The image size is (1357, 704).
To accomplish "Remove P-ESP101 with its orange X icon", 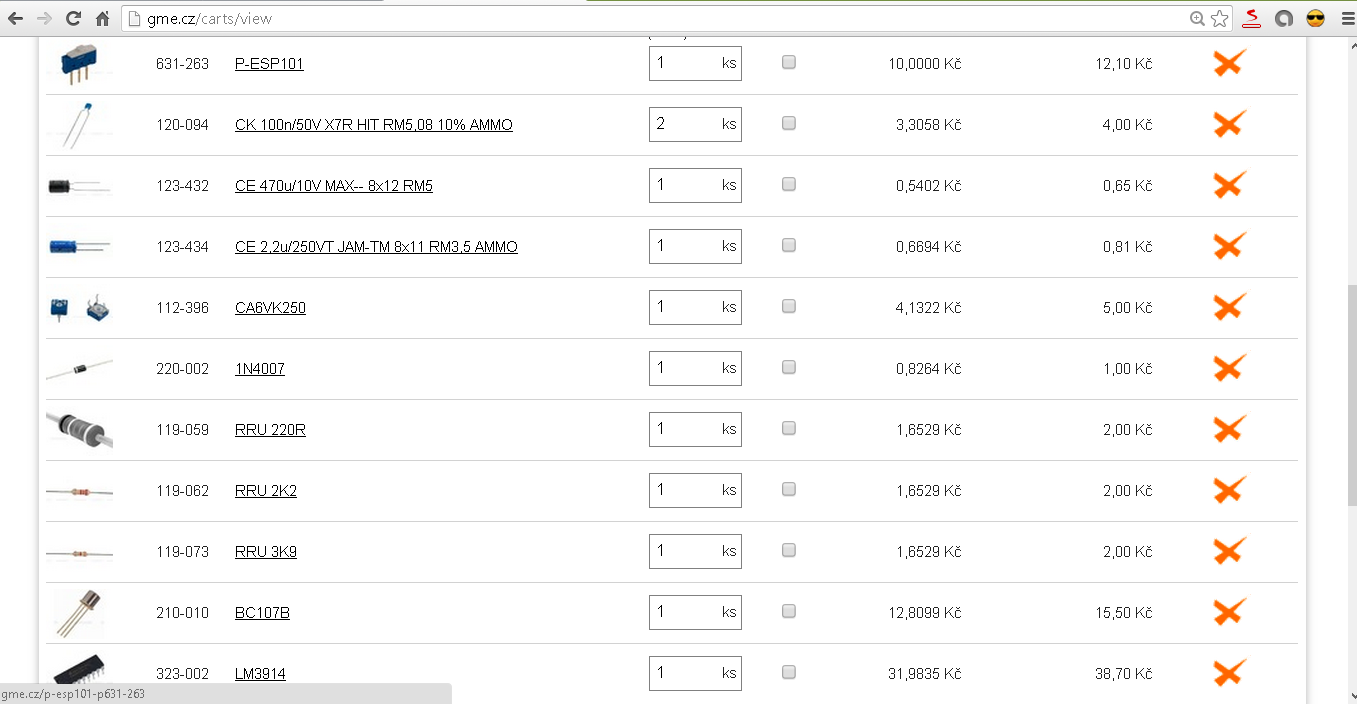I will point(1228,64).
